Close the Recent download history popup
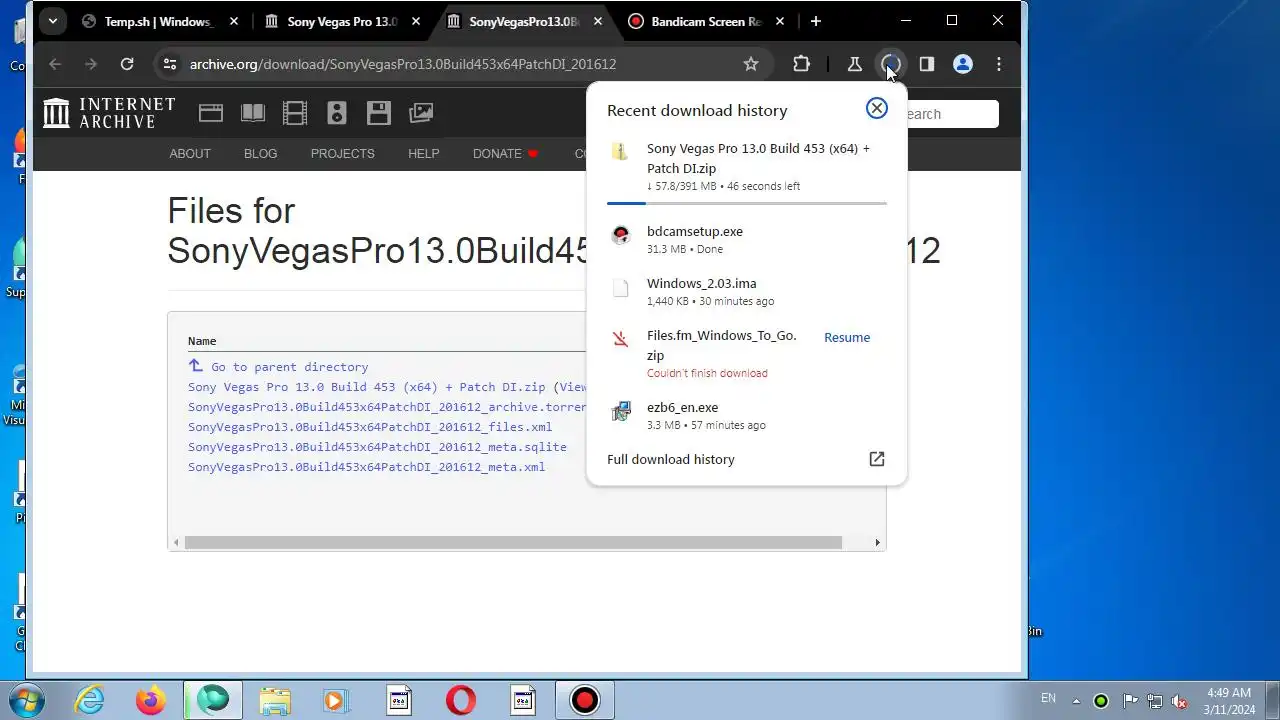This screenshot has width=1280, height=720. (x=877, y=108)
